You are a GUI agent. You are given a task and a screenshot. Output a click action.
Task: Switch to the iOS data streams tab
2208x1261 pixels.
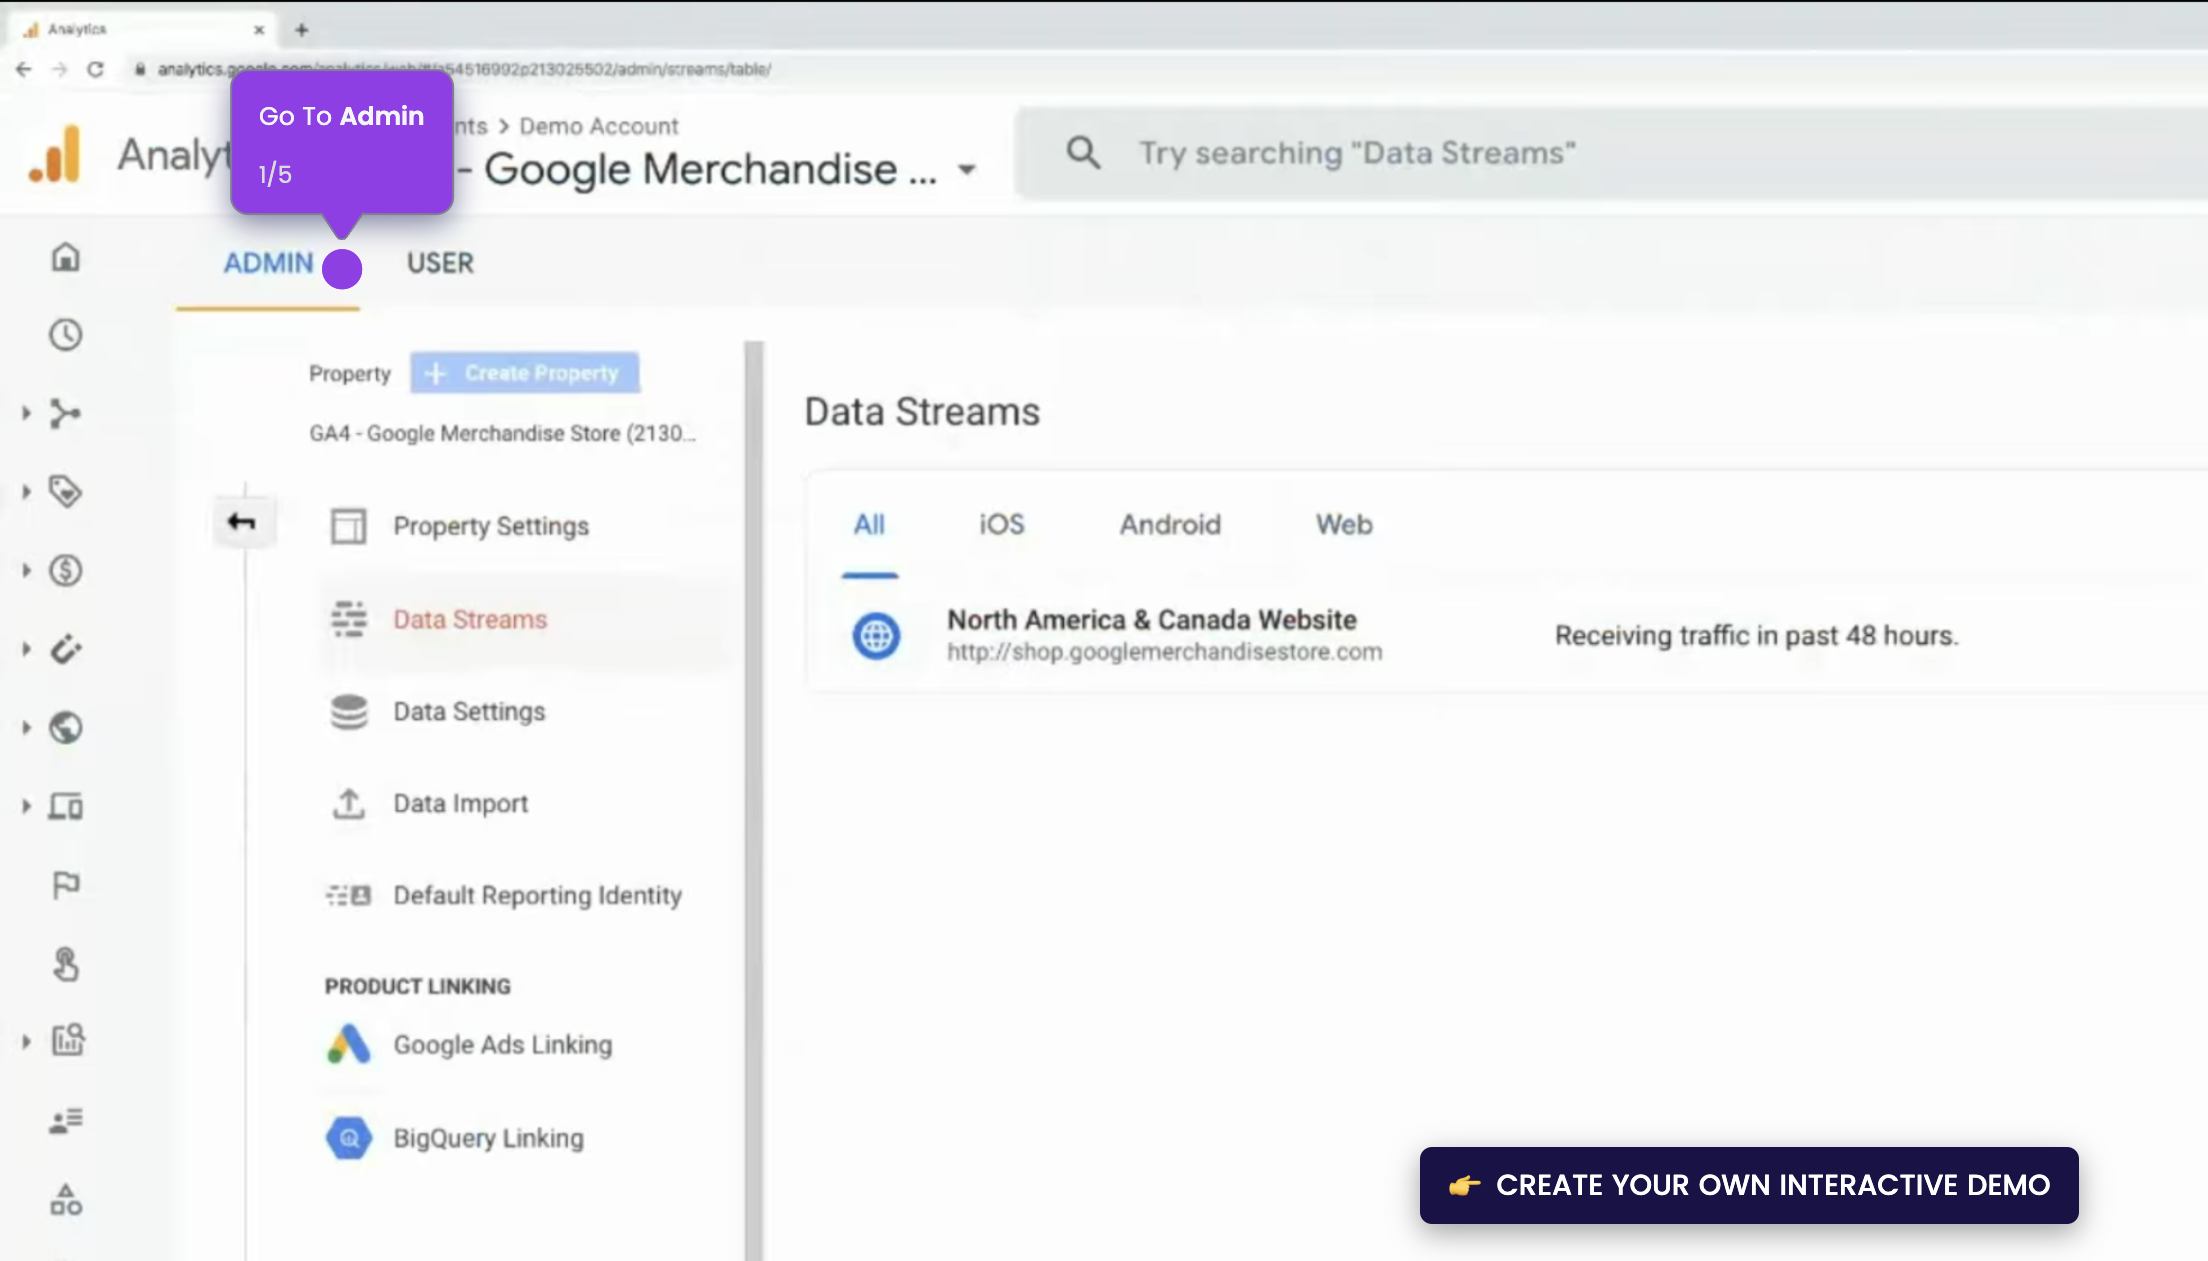(x=1001, y=524)
